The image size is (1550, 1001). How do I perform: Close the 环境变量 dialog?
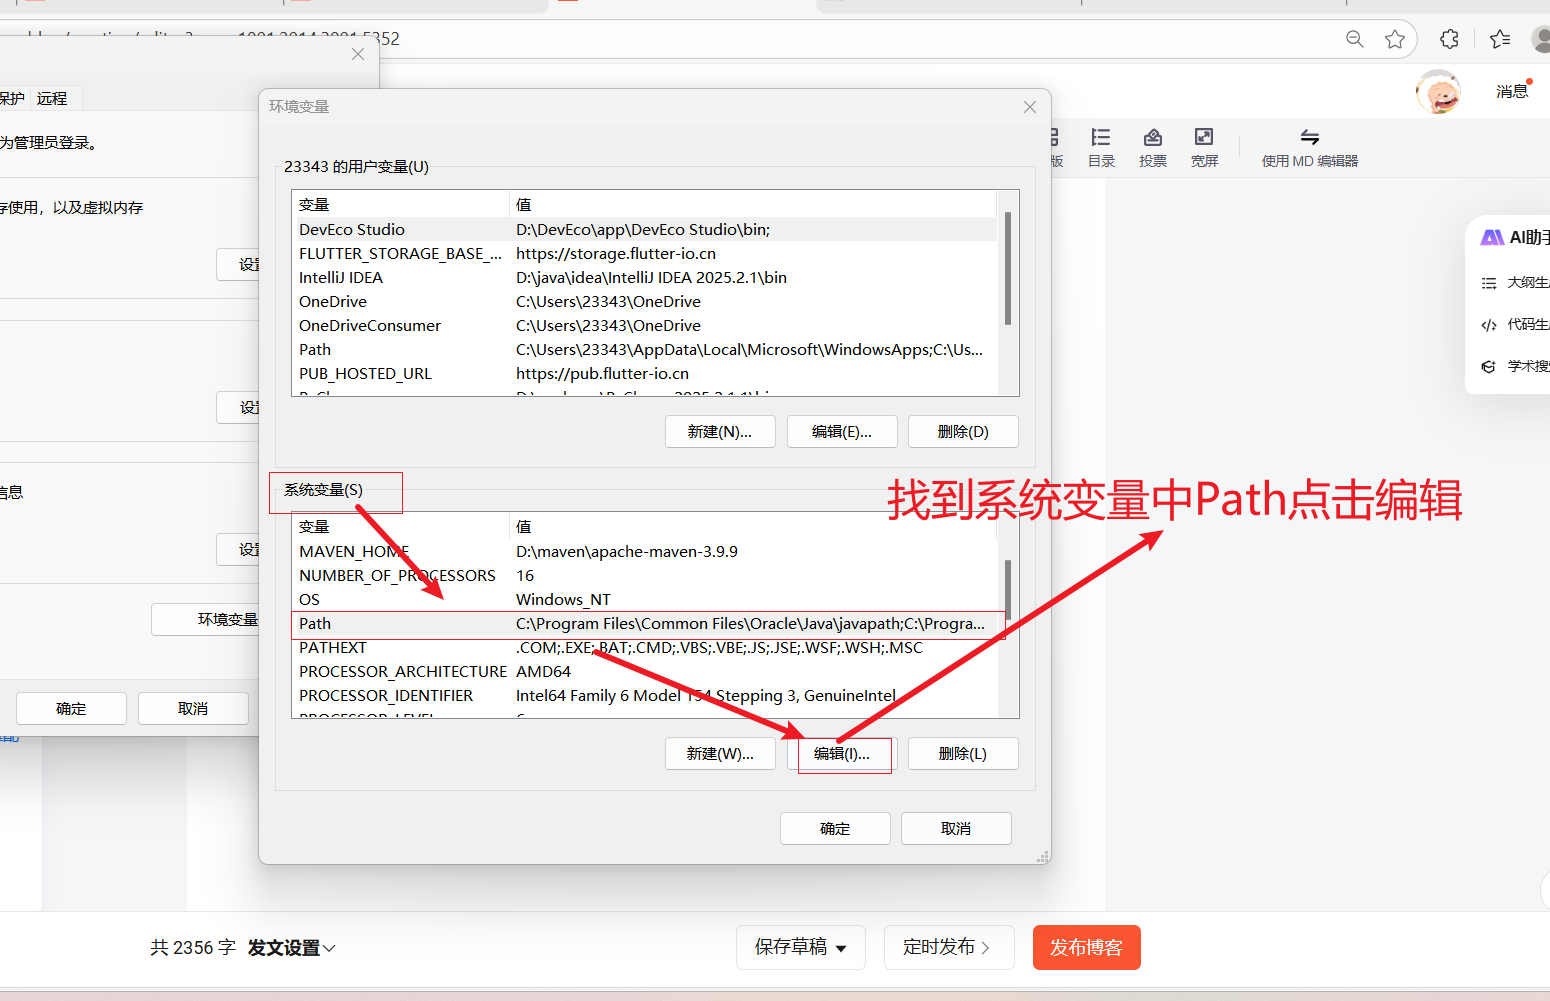[x=1030, y=107]
